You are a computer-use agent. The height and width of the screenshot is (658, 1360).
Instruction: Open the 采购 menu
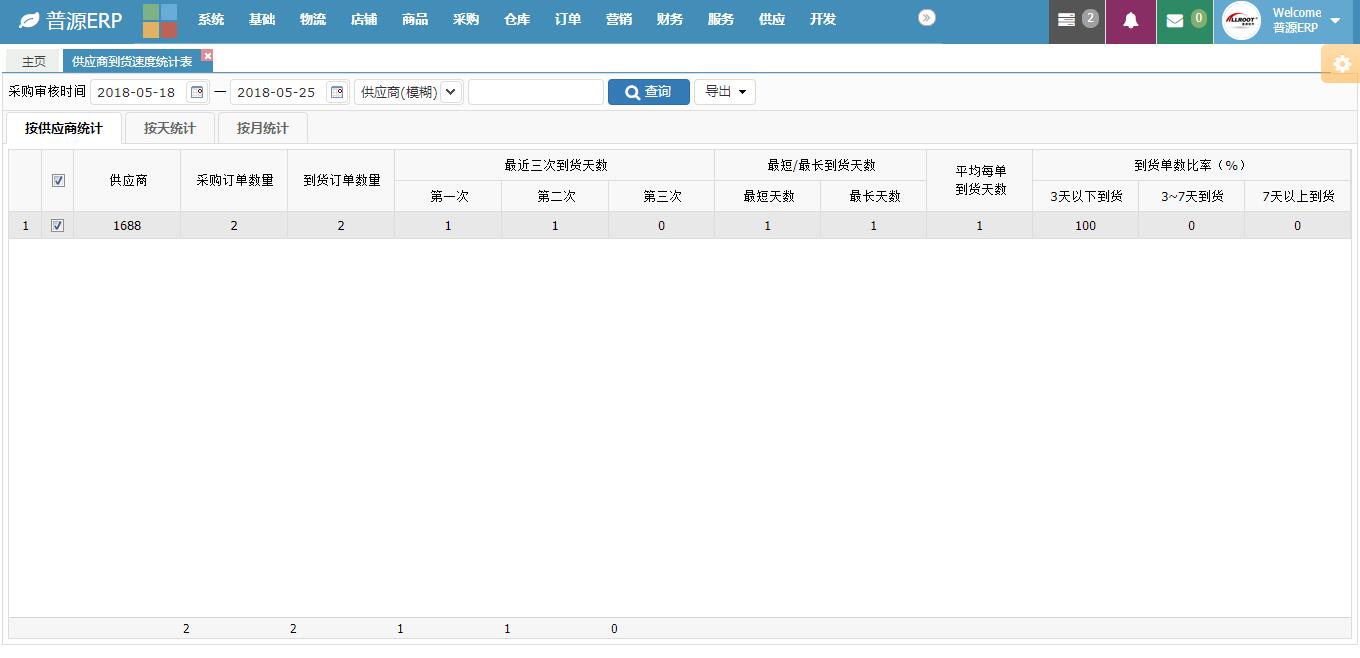(x=466, y=20)
